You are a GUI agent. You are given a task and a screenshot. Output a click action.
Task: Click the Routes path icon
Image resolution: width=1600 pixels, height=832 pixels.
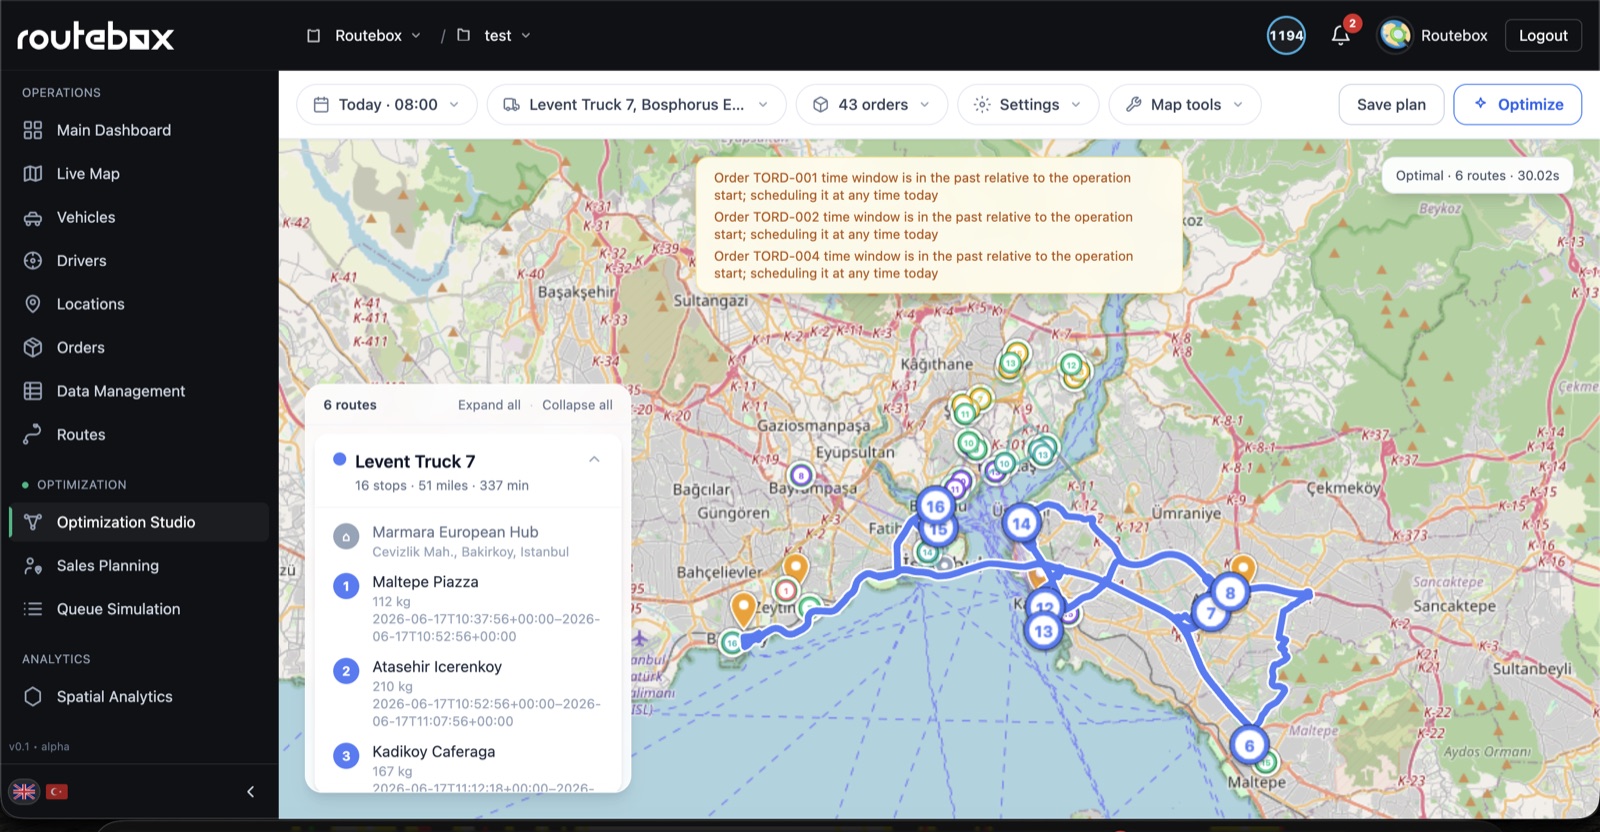tap(33, 435)
